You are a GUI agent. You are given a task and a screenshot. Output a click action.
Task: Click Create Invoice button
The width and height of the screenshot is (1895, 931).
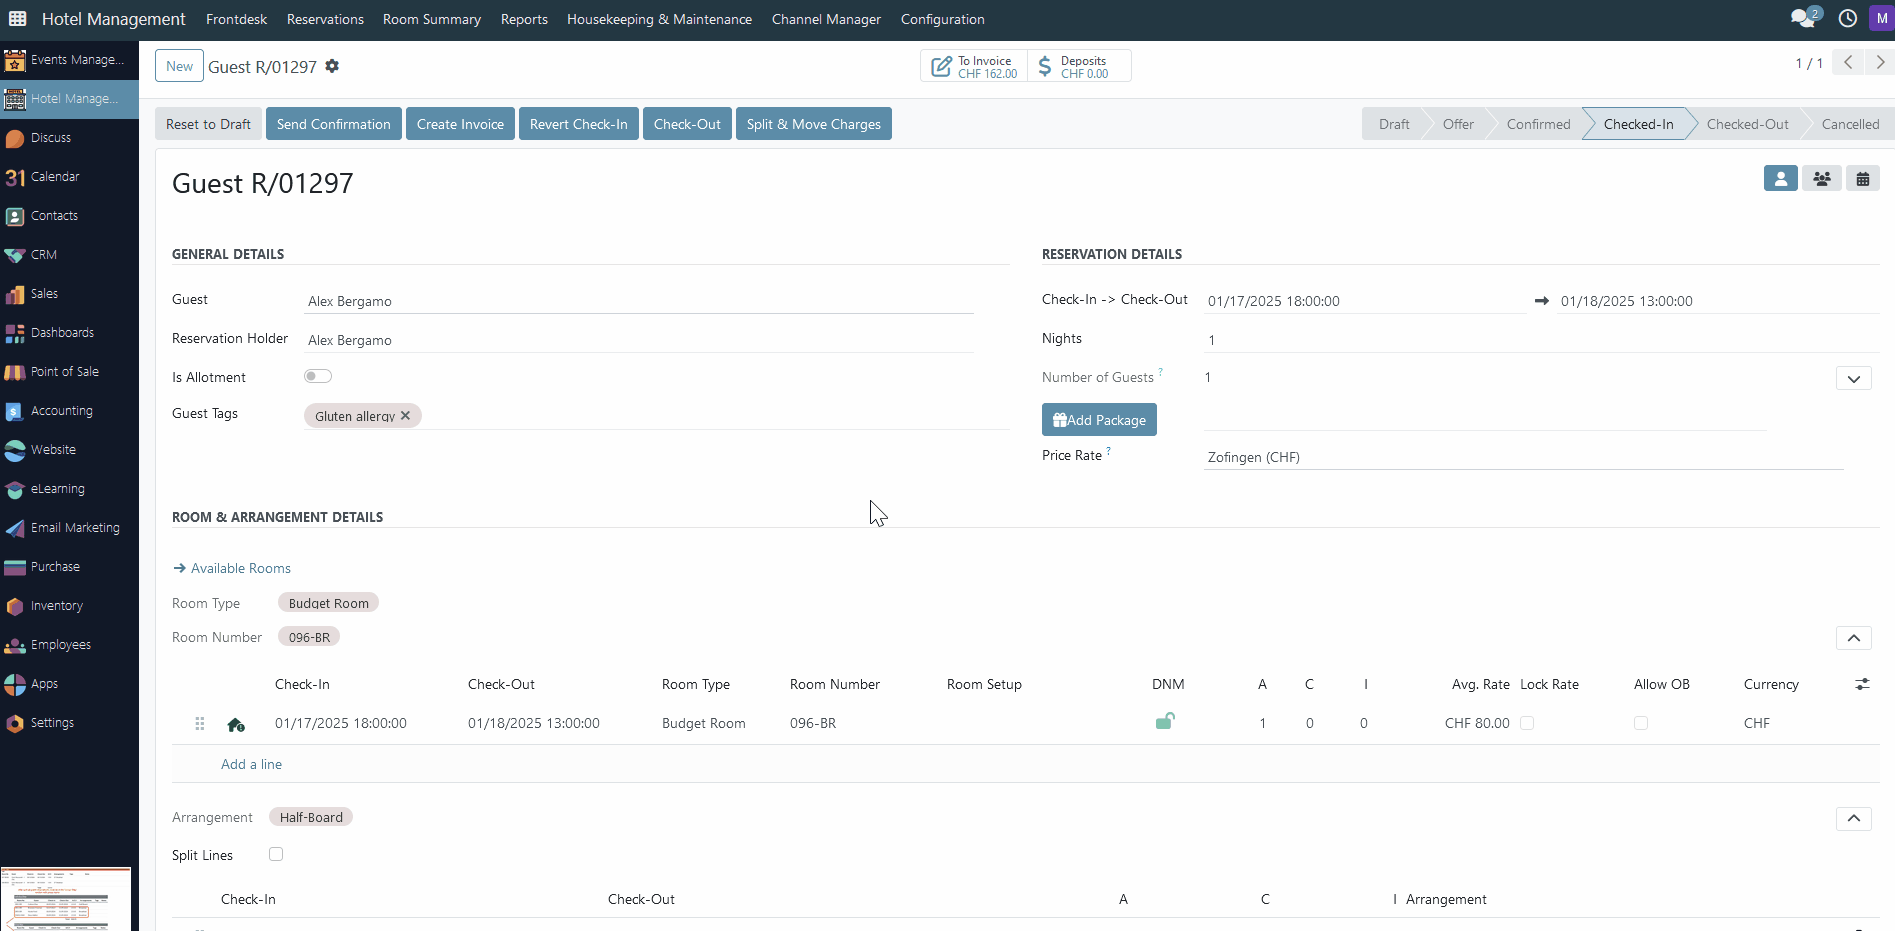tap(460, 124)
